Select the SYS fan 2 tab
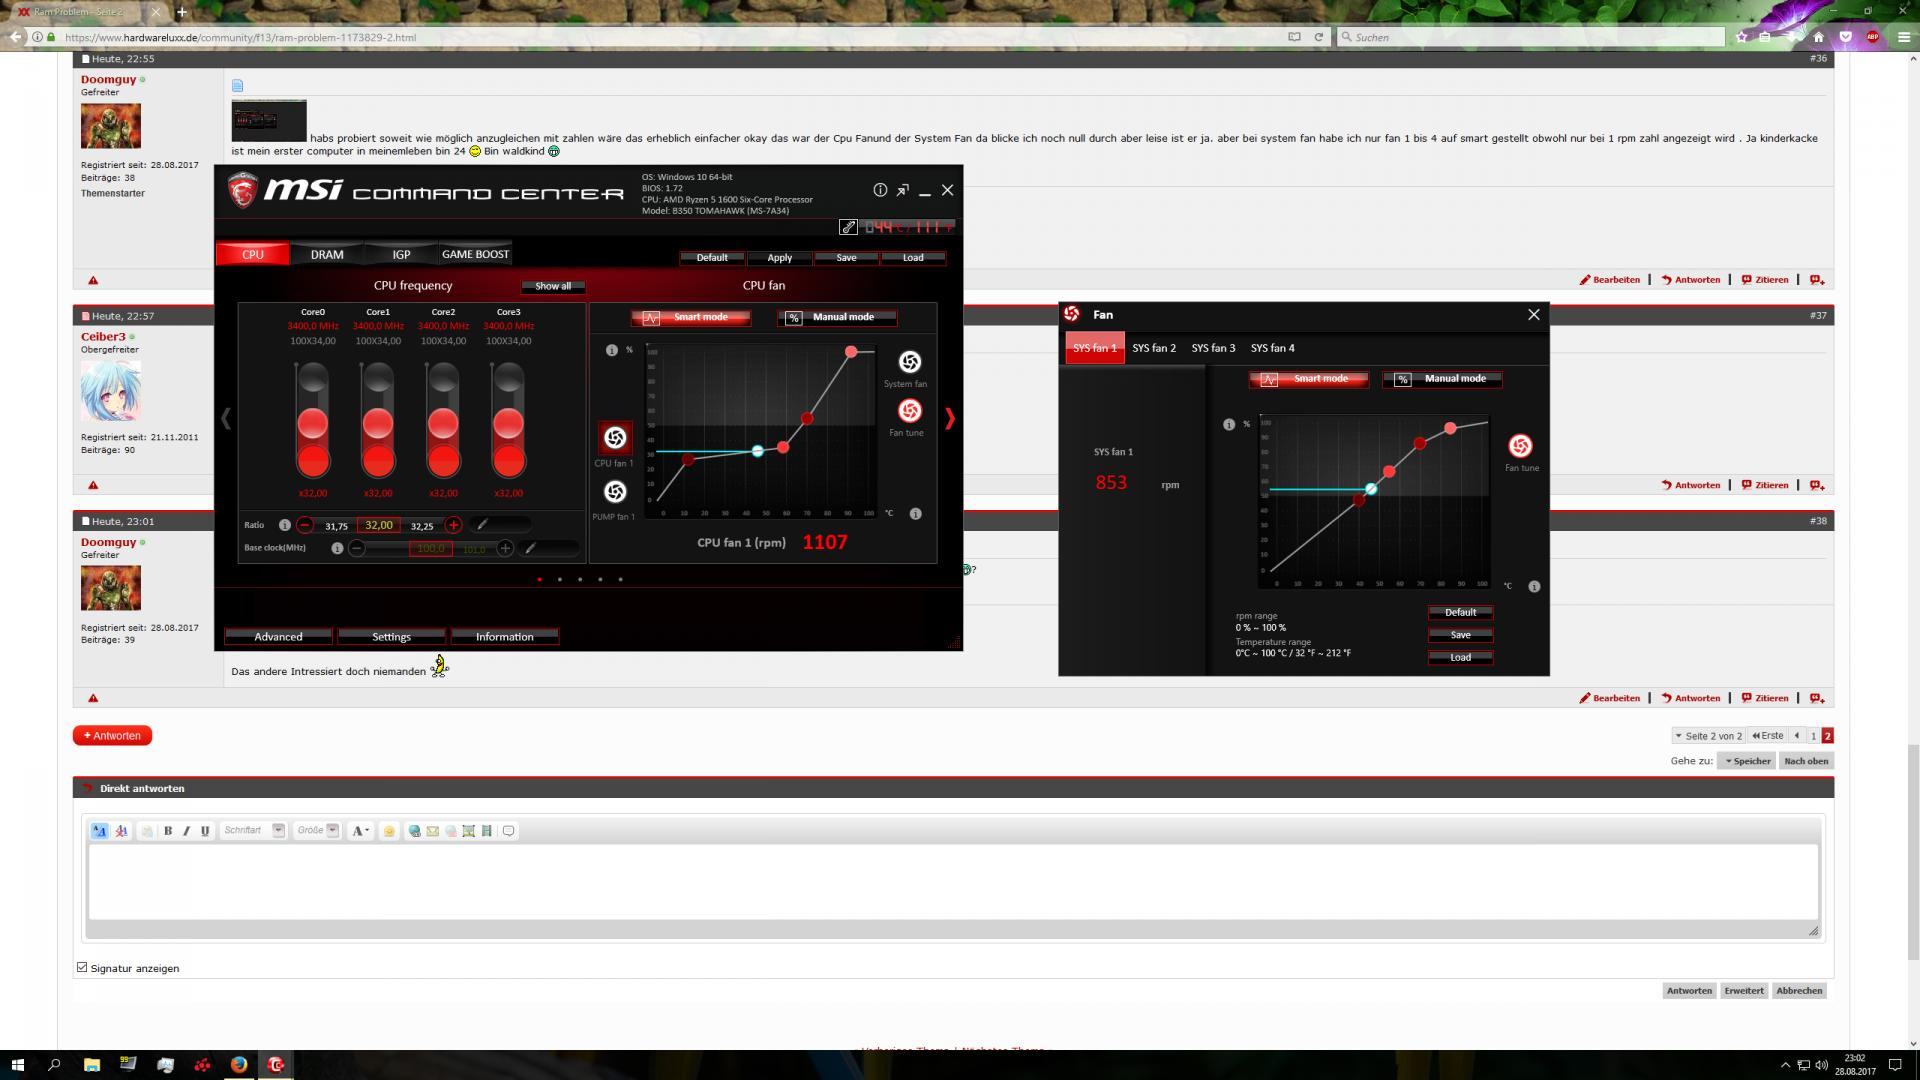Image resolution: width=1920 pixels, height=1080 pixels. [1154, 348]
